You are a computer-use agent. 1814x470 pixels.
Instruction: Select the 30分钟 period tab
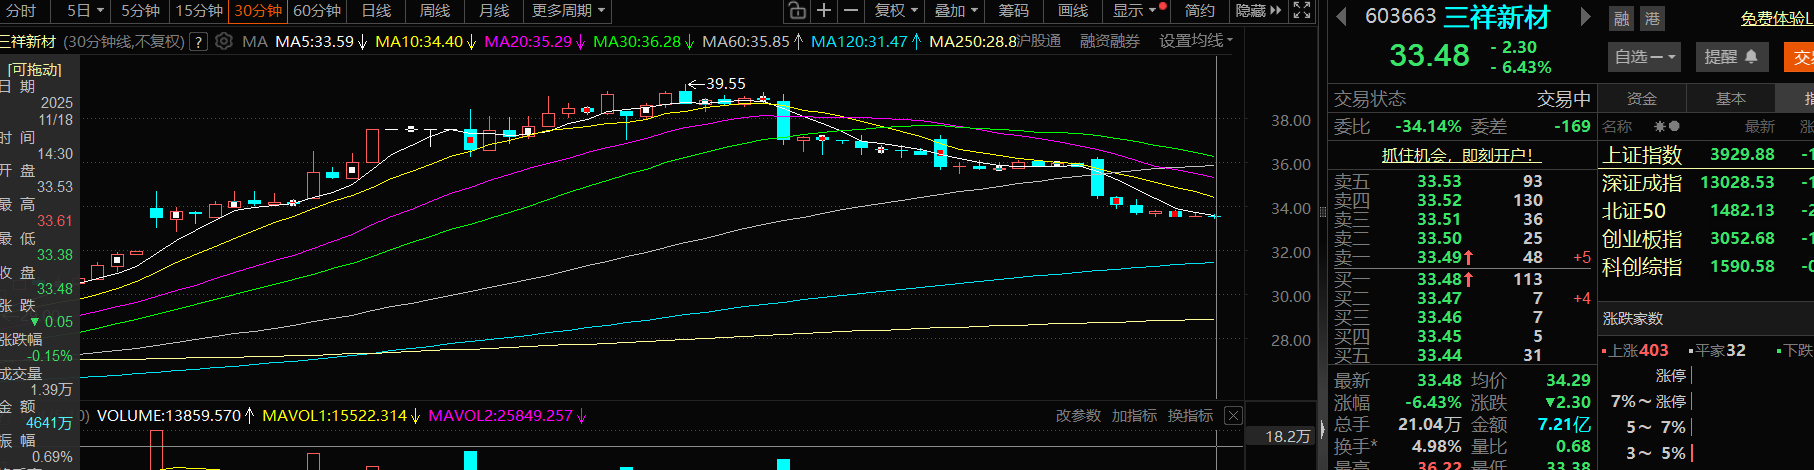258,11
